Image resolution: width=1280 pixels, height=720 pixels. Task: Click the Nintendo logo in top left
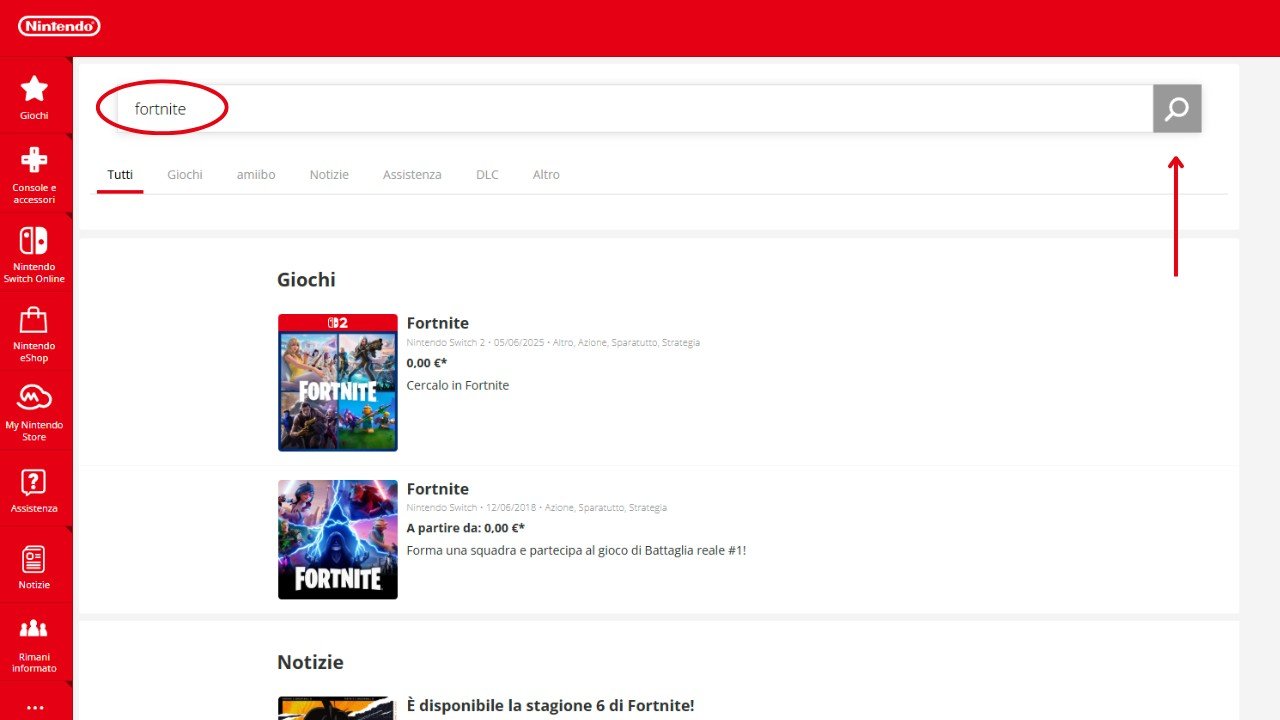[58, 25]
